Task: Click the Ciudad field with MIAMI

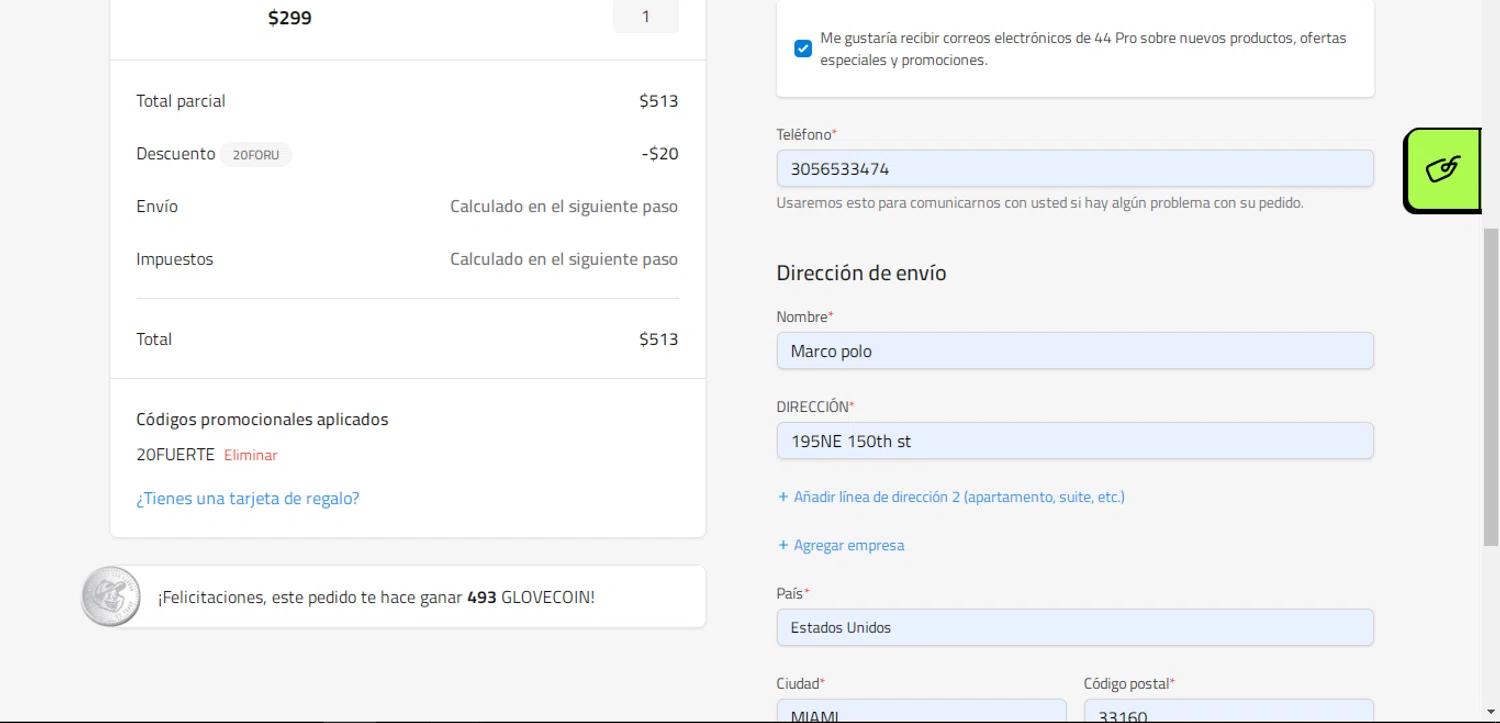Action: 921,711
